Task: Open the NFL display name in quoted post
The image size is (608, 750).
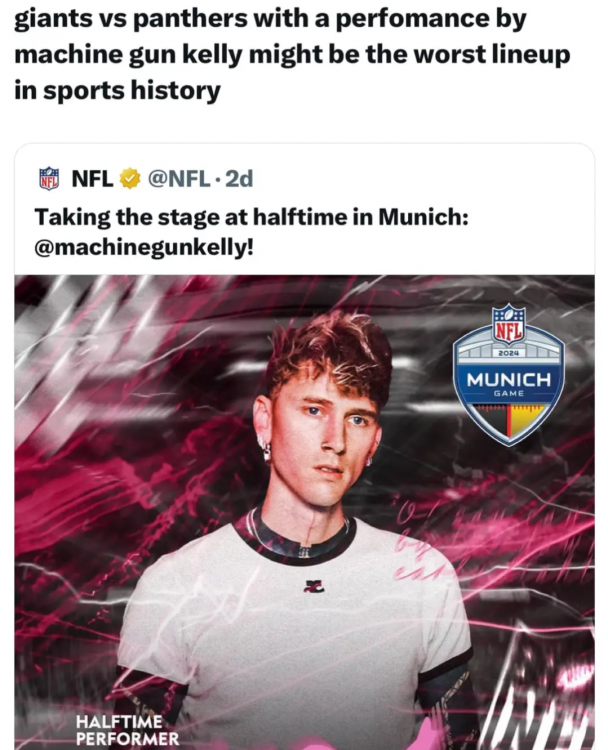Action: [x=92, y=179]
